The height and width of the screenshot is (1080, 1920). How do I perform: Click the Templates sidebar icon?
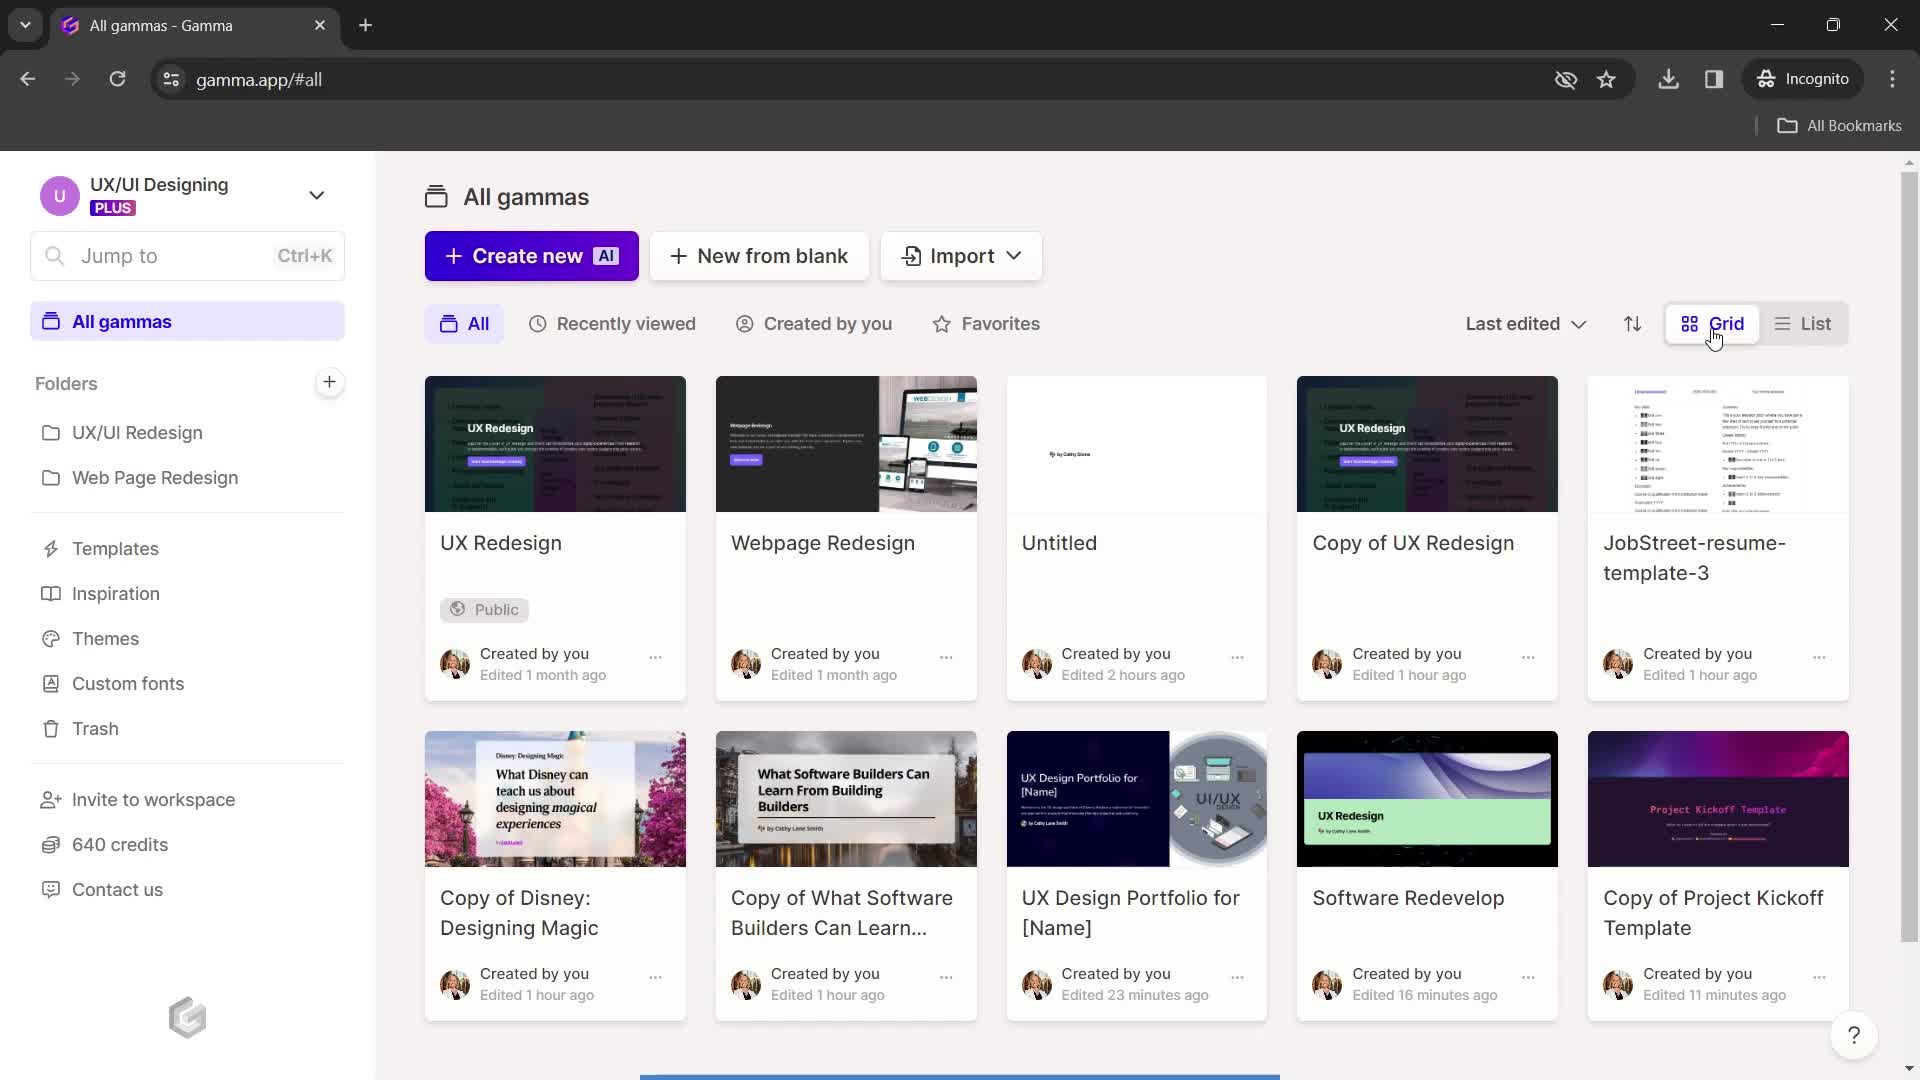click(50, 549)
